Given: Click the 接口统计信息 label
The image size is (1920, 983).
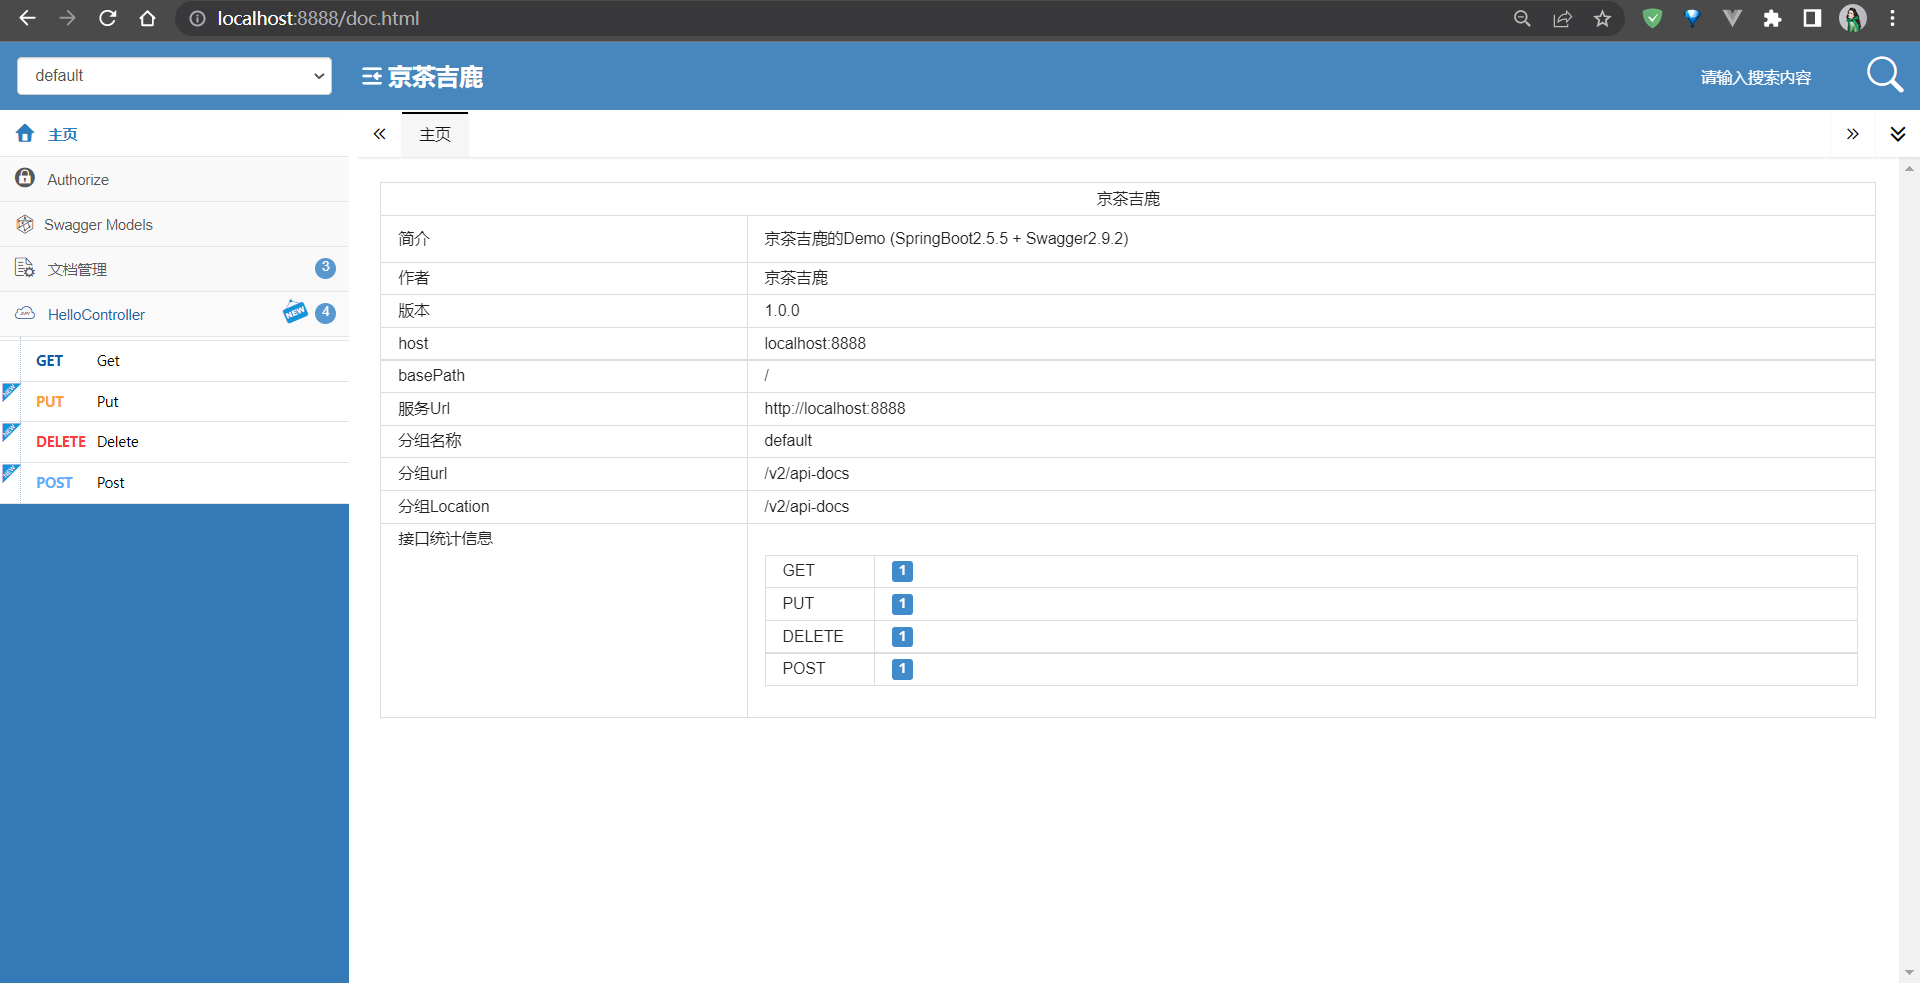Looking at the screenshot, I should 445,538.
